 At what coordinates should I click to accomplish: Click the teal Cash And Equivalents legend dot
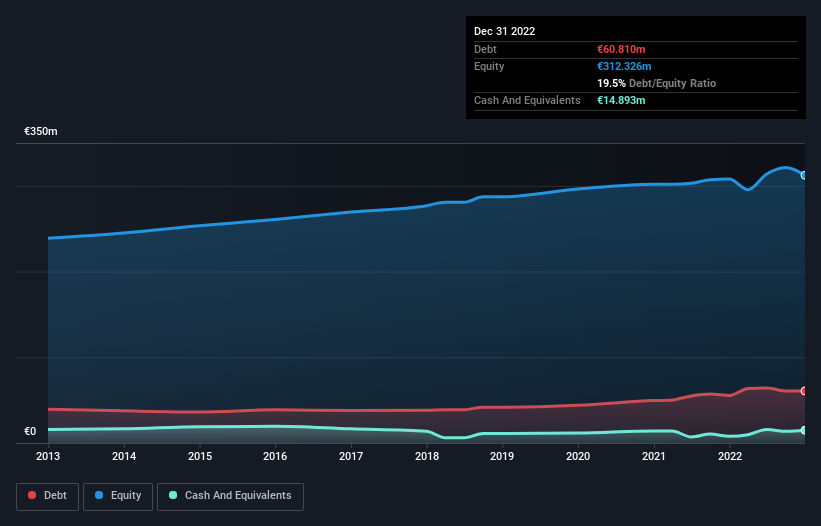[x=173, y=495]
